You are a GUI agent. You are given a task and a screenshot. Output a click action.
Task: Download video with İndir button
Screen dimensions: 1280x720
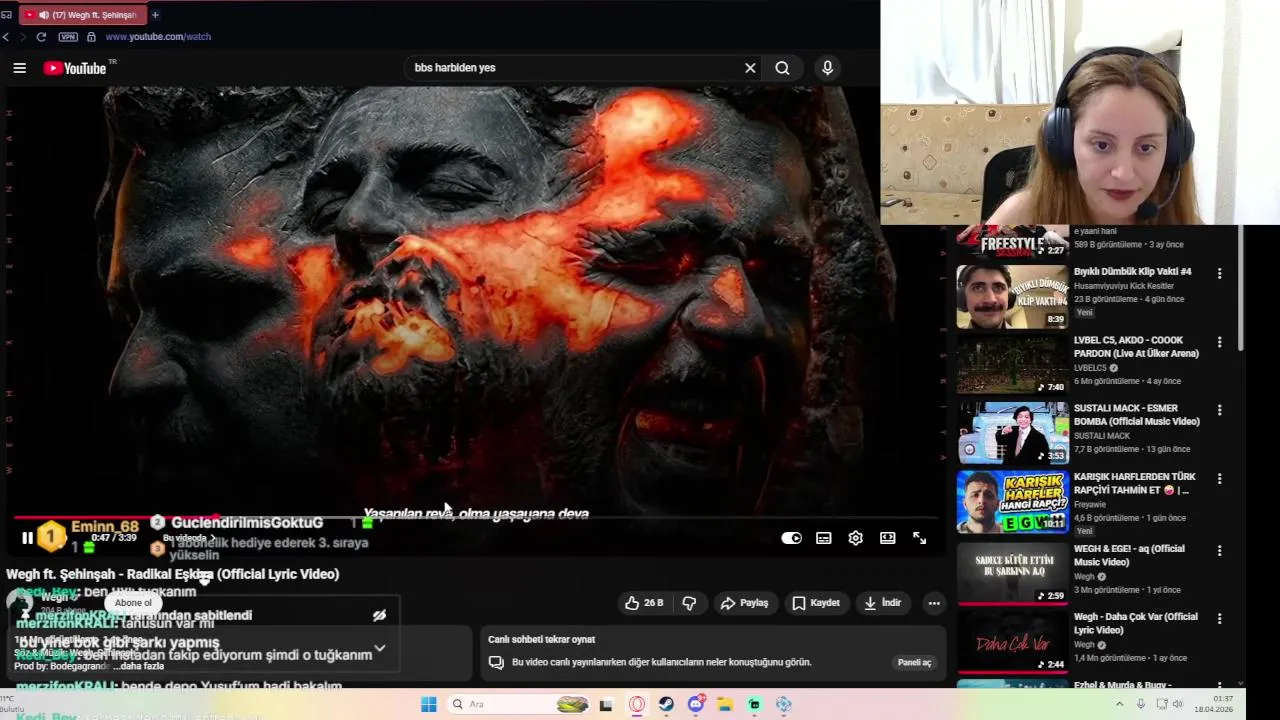(883, 603)
